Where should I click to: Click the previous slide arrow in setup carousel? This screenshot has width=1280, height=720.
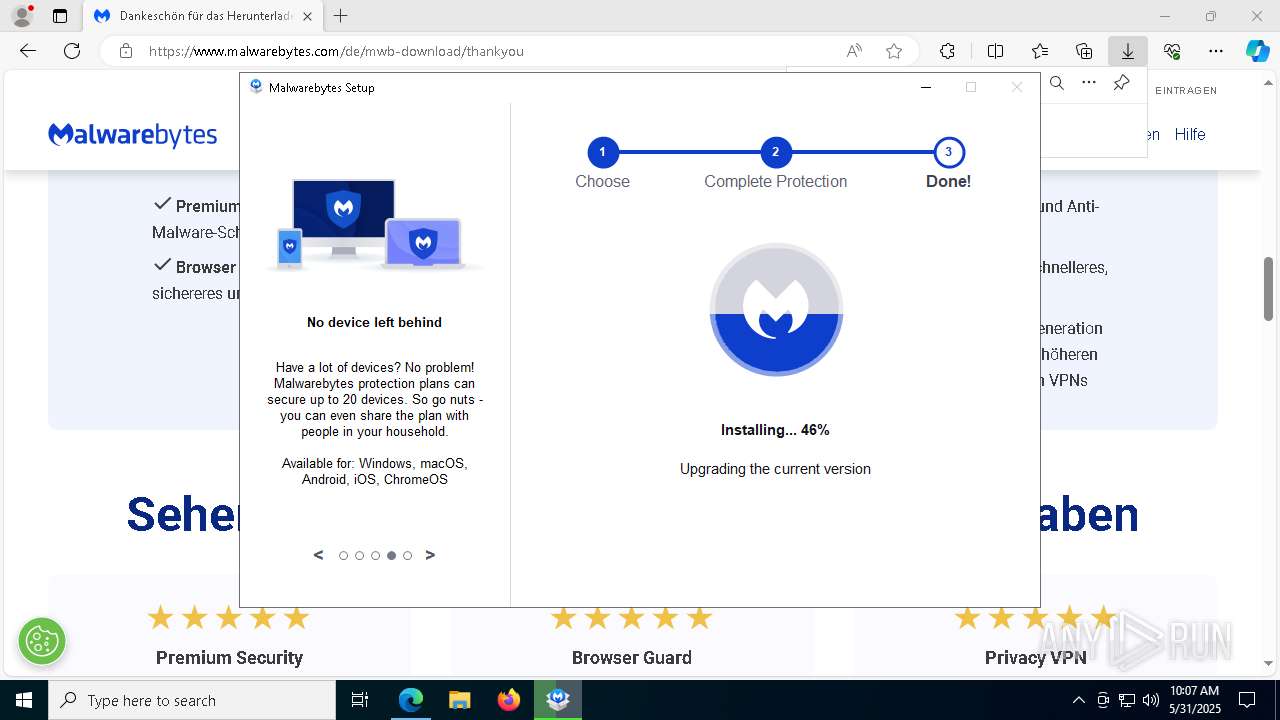318,555
